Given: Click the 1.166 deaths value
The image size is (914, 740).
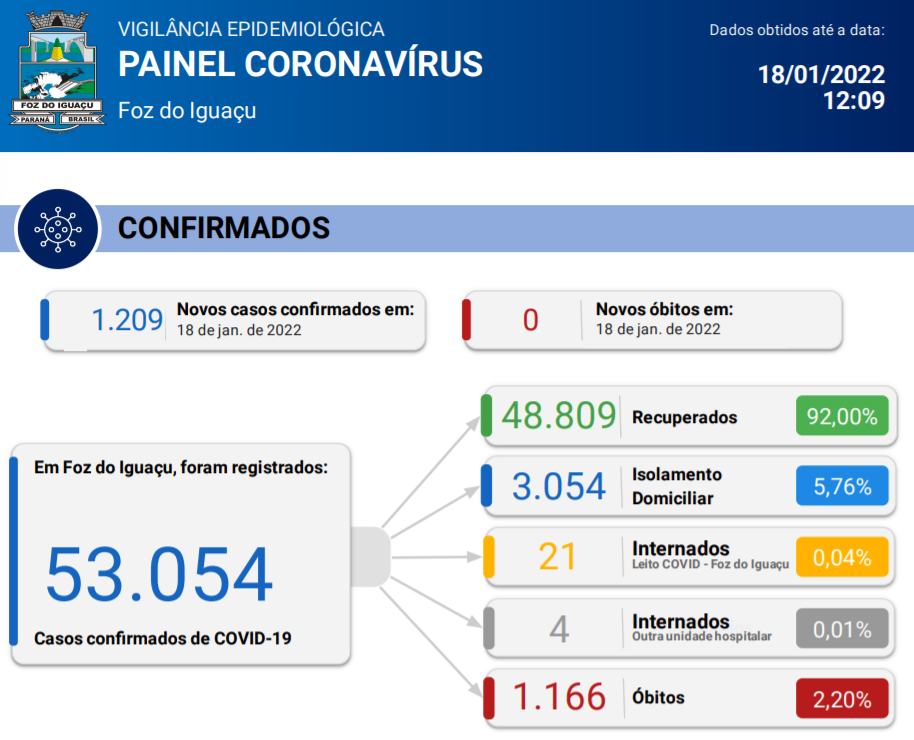Looking at the screenshot, I should coord(559,697).
